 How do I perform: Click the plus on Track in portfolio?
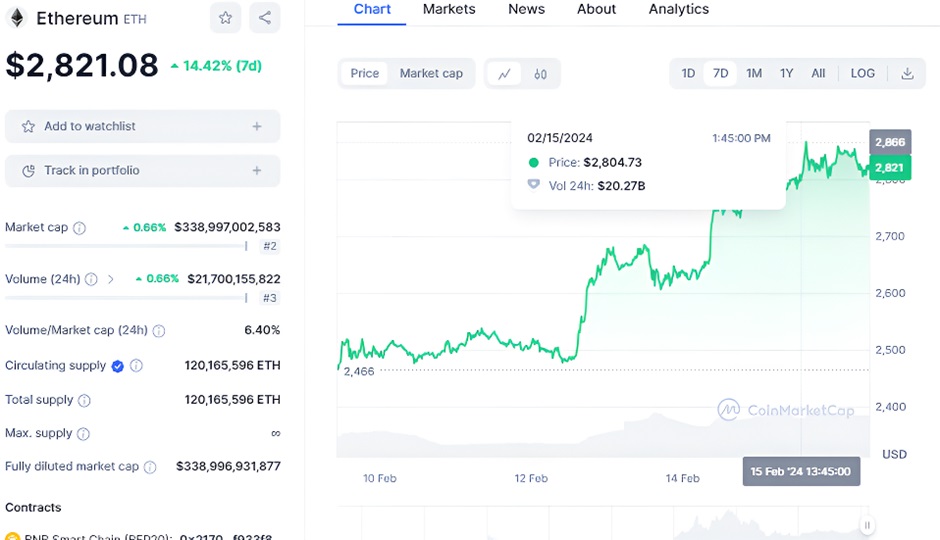[257, 171]
